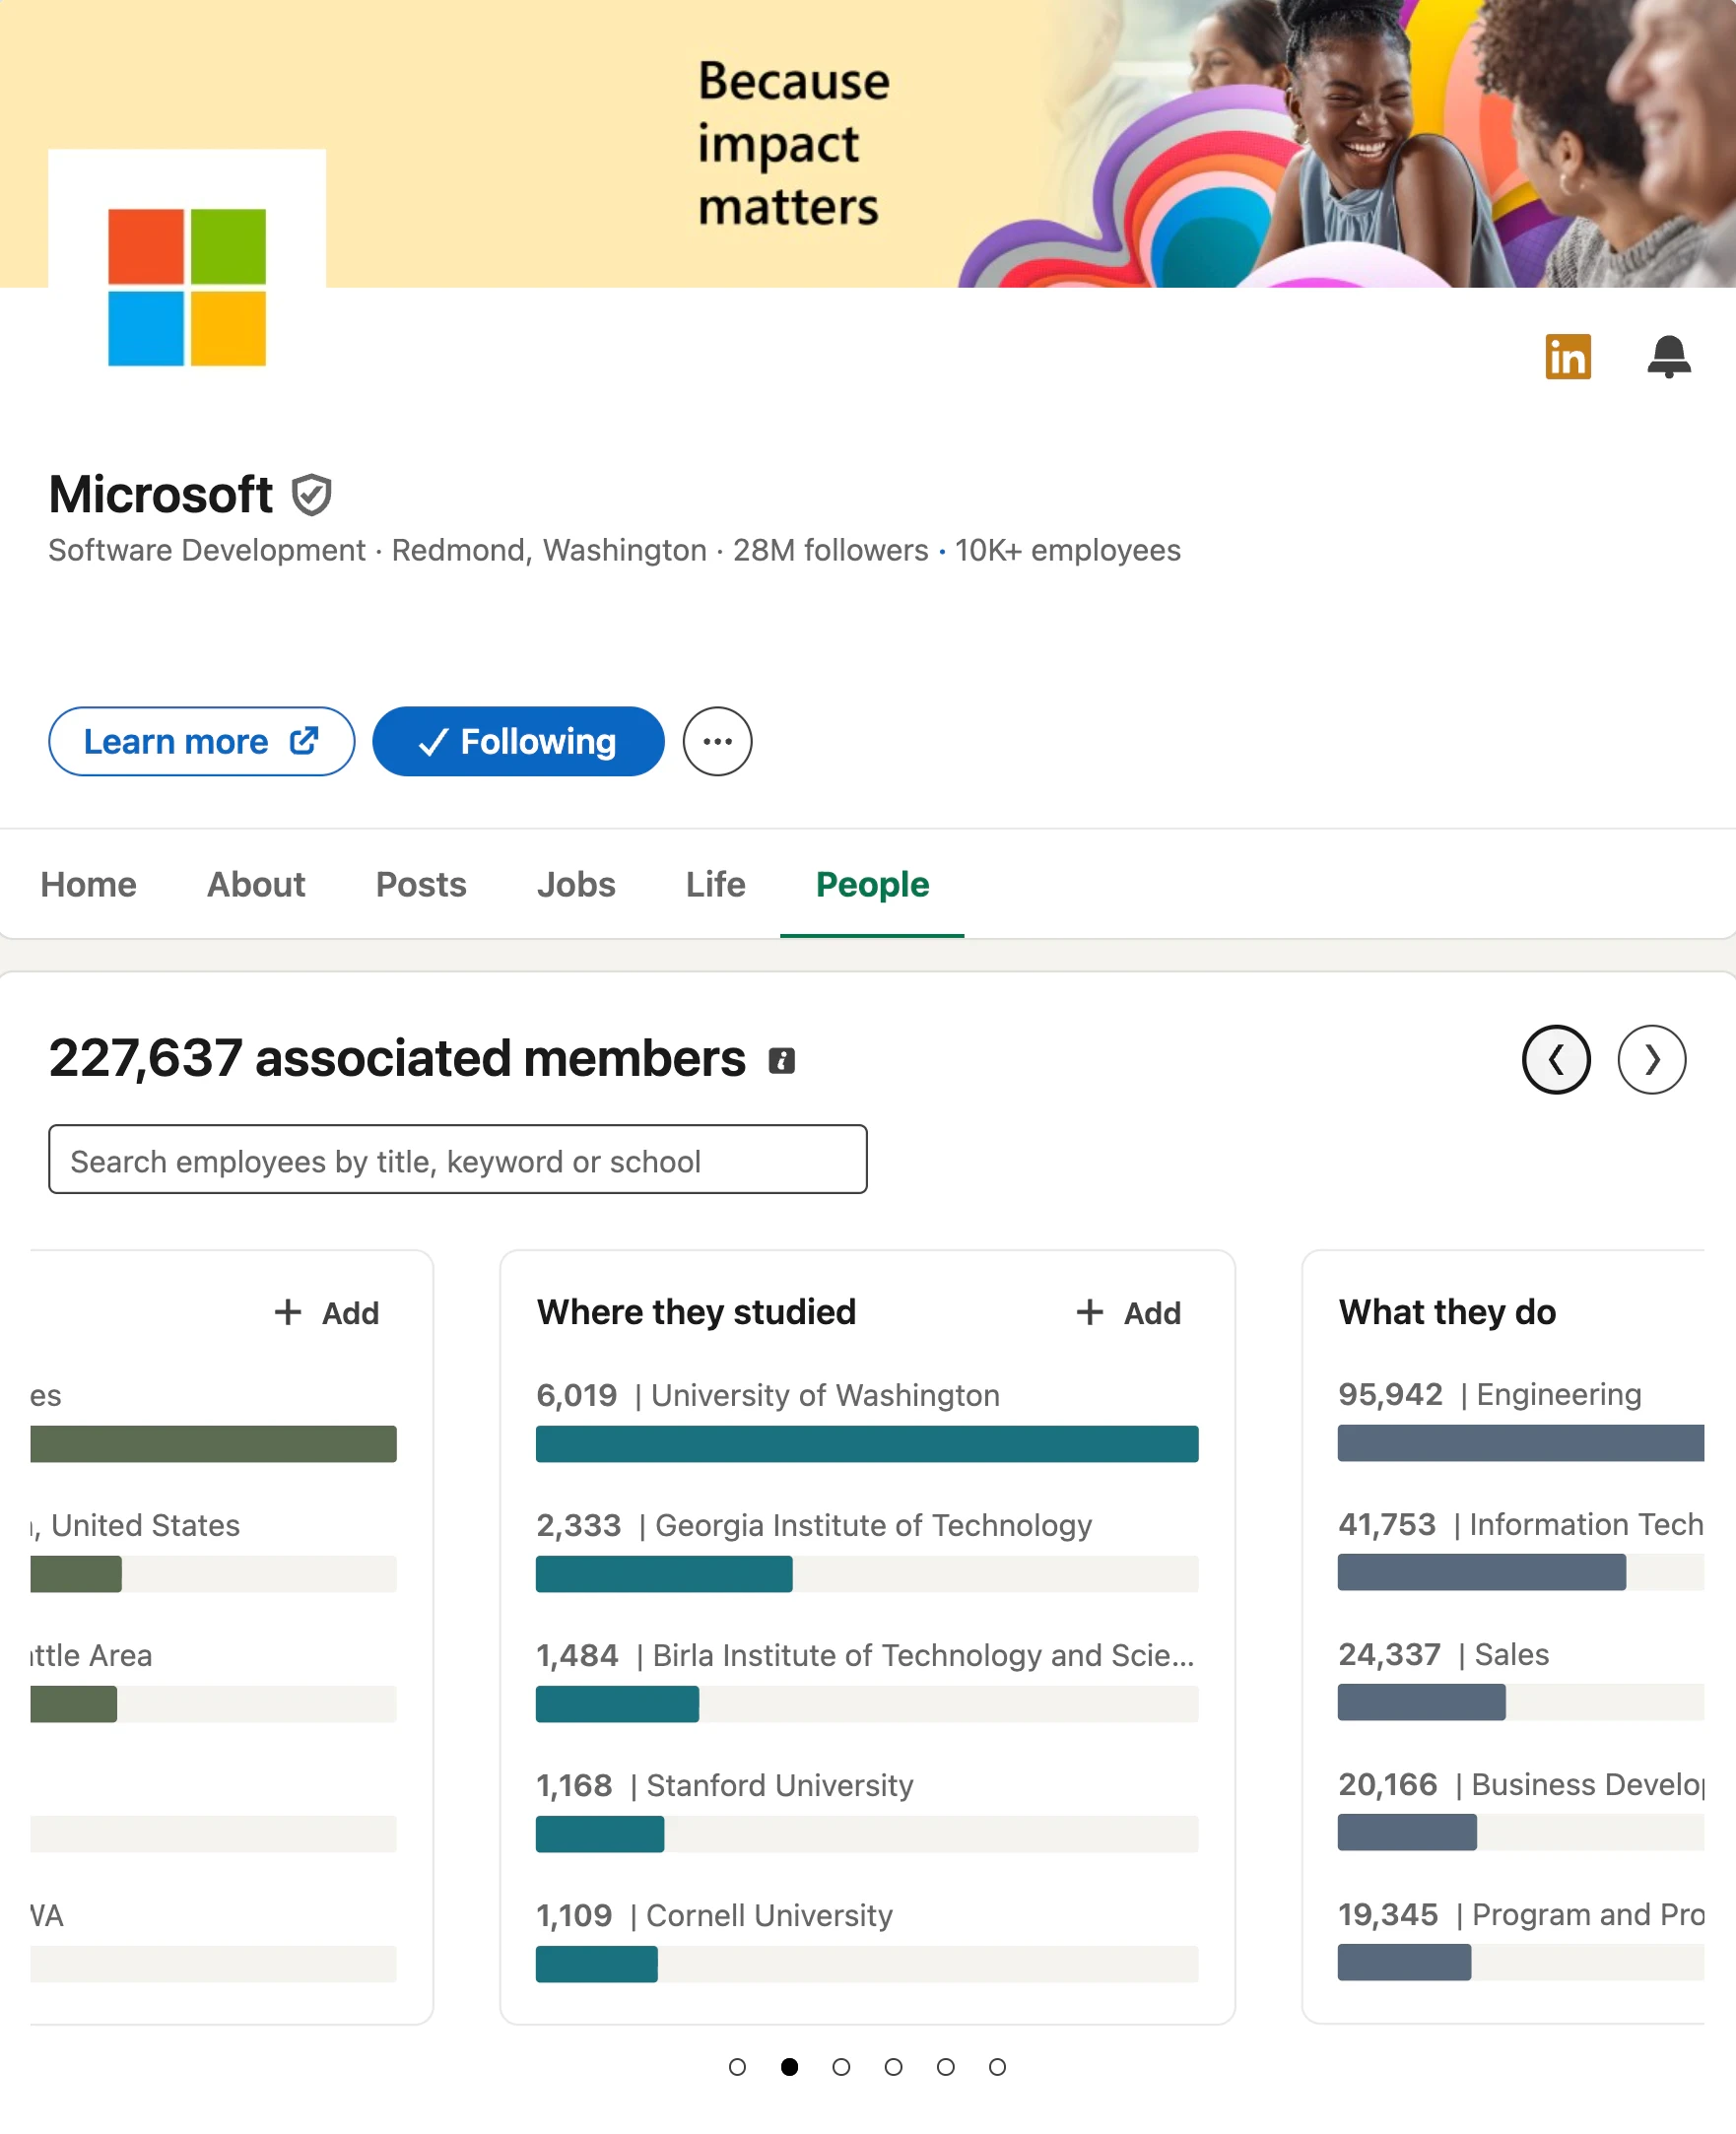This screenshot has height=2134, width=1736.
Task: Toggle the Following button to unfollow
Action: point(518,742)
